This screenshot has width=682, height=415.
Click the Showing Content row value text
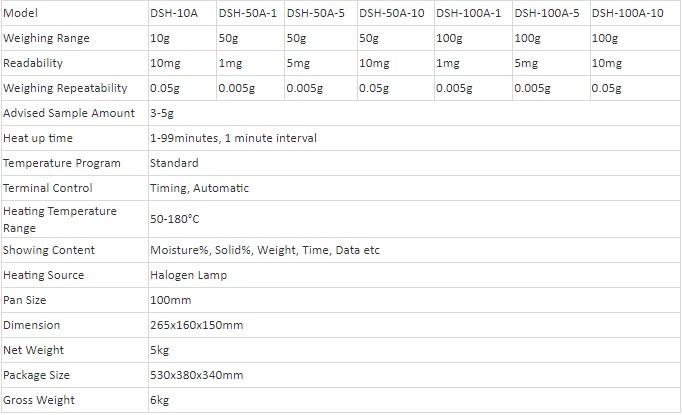(x=264, y=251)
